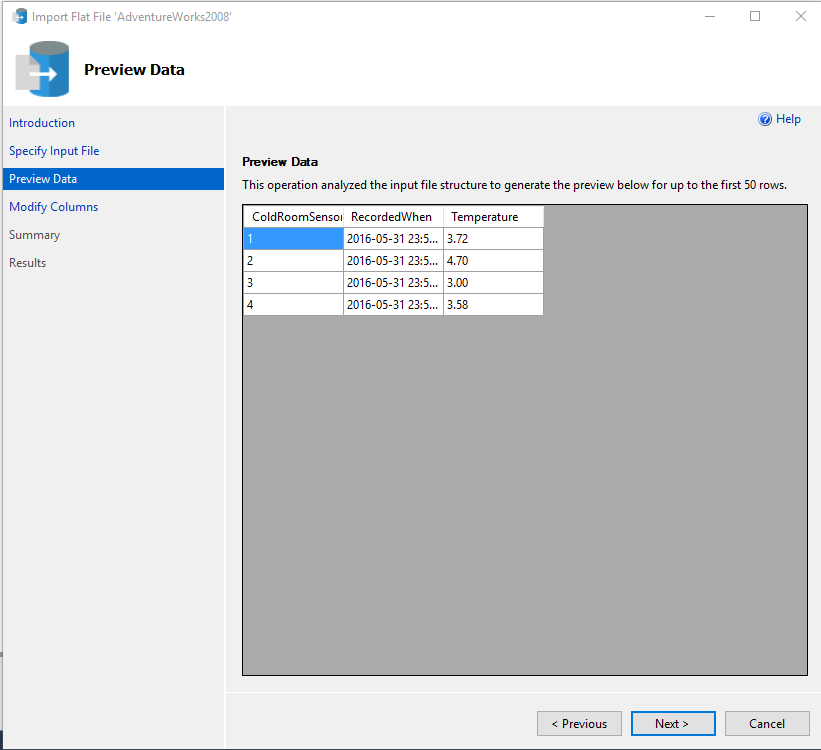Click sensor number 3 cell
Screen dimensions: 821x750
[293, 283]
